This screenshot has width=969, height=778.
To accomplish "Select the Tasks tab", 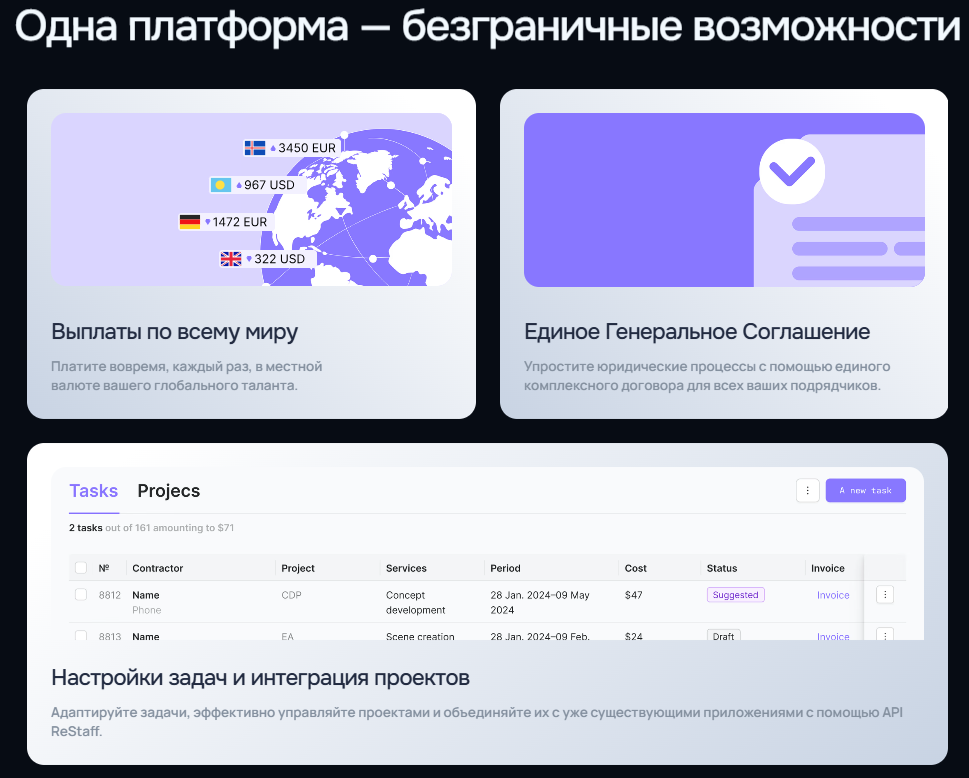I will 93,491.
